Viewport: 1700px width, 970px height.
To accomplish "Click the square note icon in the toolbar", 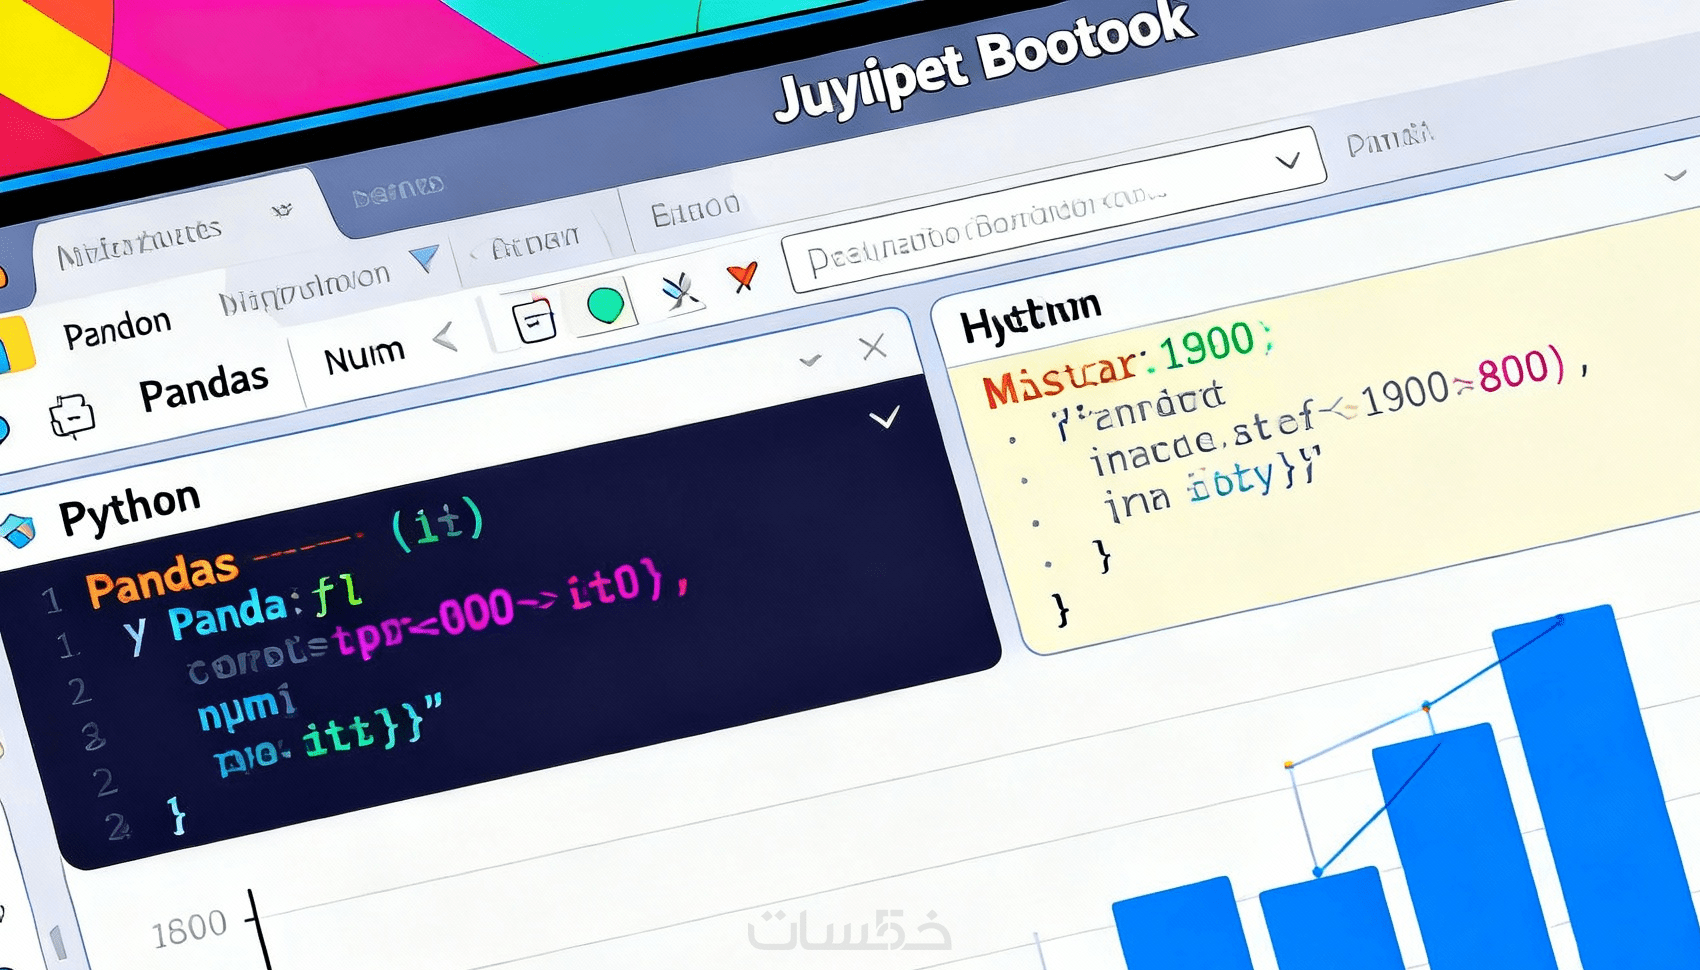I will click(x=534, y=321).
